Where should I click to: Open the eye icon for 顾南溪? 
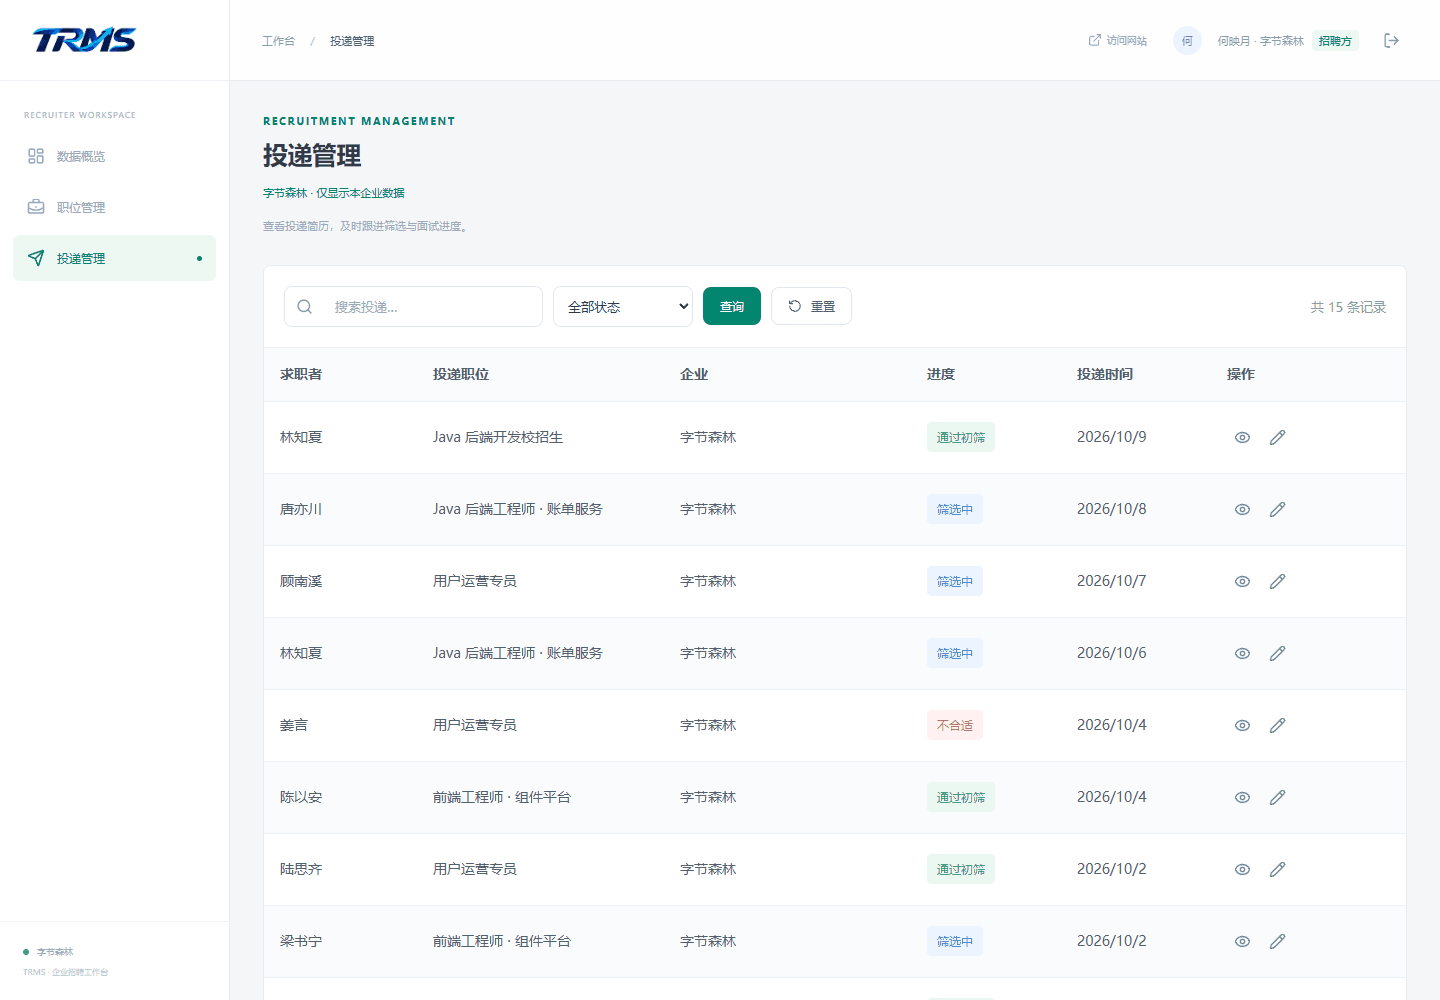click(x=1242, y=581)
